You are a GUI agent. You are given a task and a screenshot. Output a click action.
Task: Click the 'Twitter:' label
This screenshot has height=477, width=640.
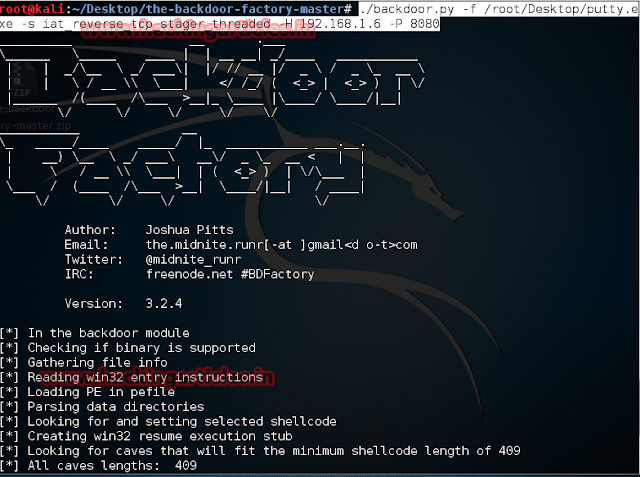[93, 259]
